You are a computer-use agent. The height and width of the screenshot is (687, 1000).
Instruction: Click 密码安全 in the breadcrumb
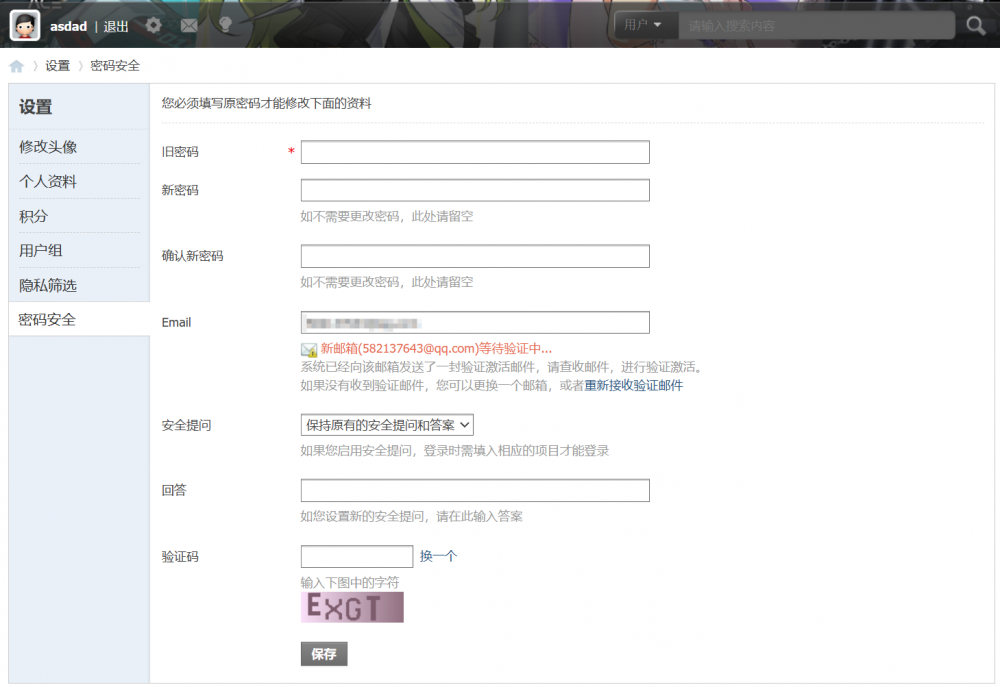click(x=115, y=66)
